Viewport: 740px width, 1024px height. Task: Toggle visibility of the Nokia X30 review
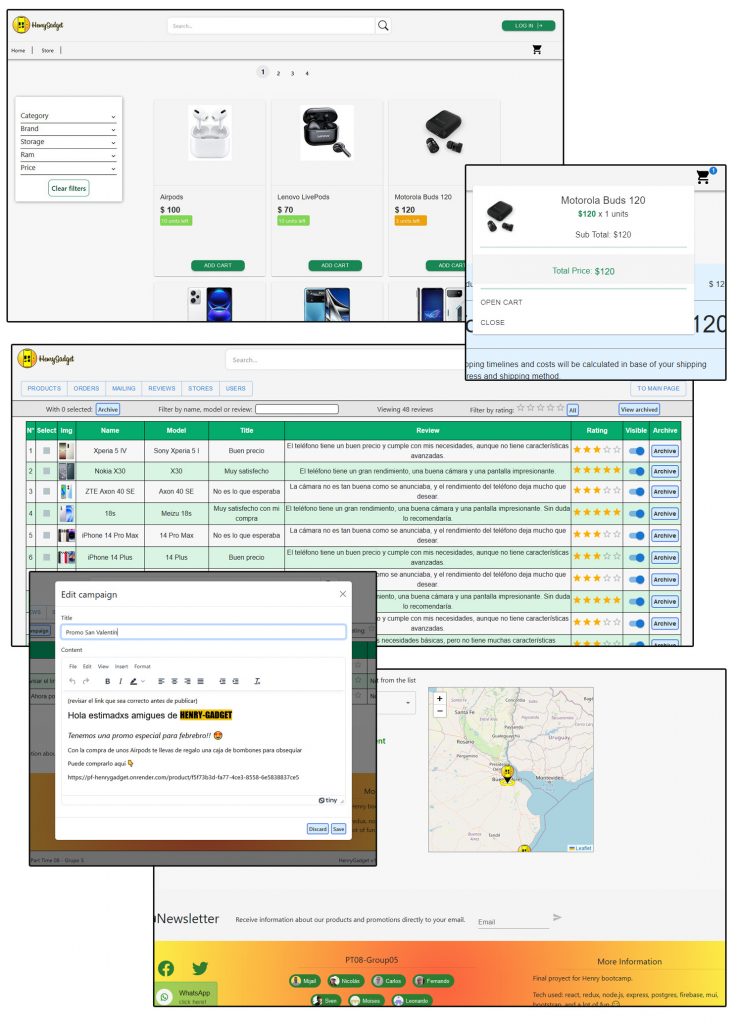636,471
